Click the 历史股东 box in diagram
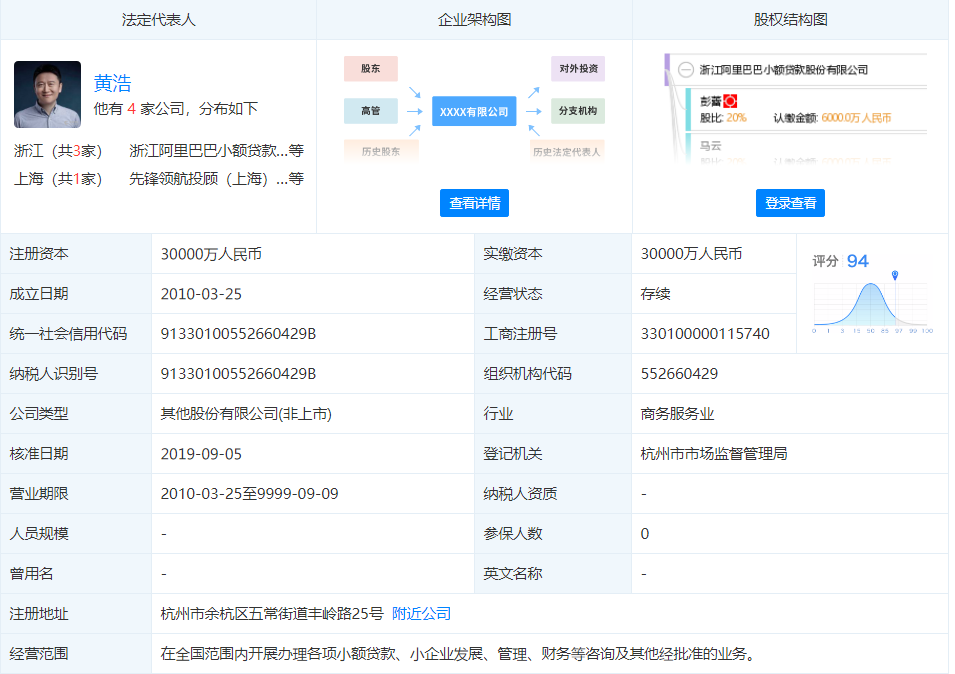 pyautogui.click(x=381, y=152)
